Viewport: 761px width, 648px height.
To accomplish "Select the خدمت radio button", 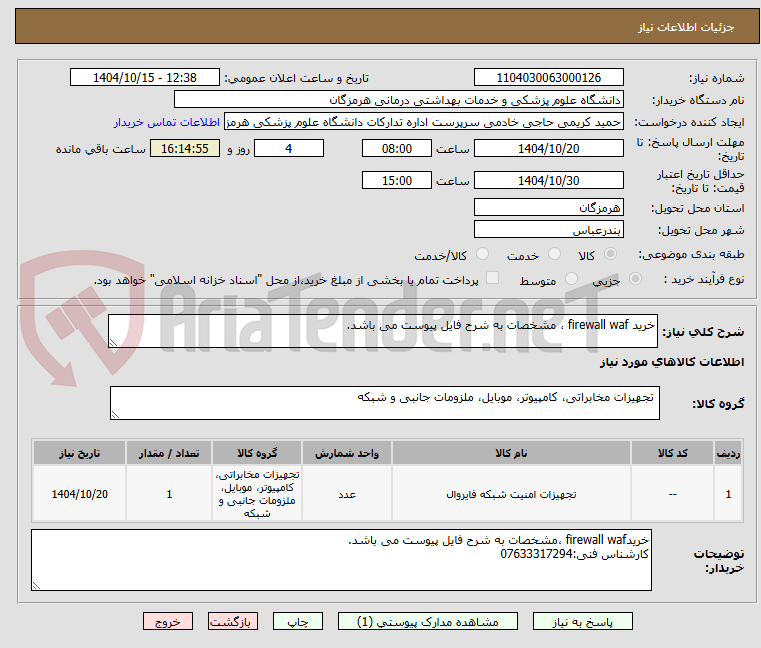I will tap(554, 254).
